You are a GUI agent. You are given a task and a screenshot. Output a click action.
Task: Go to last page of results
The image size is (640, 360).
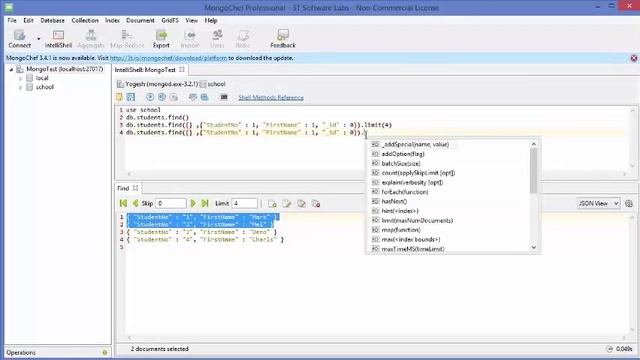tap(205, 203)
